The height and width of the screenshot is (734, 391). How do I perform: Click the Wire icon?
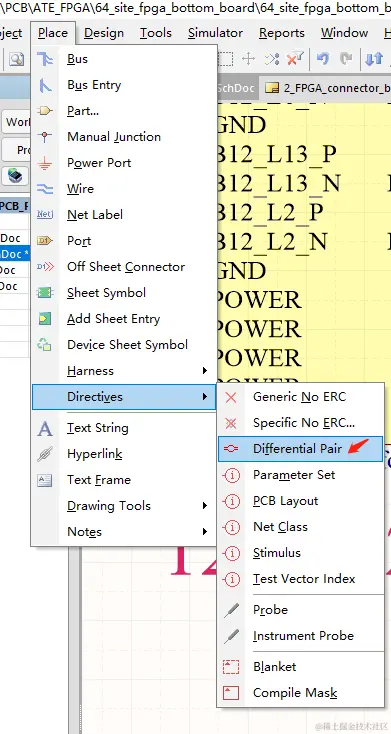click(45, 189)
